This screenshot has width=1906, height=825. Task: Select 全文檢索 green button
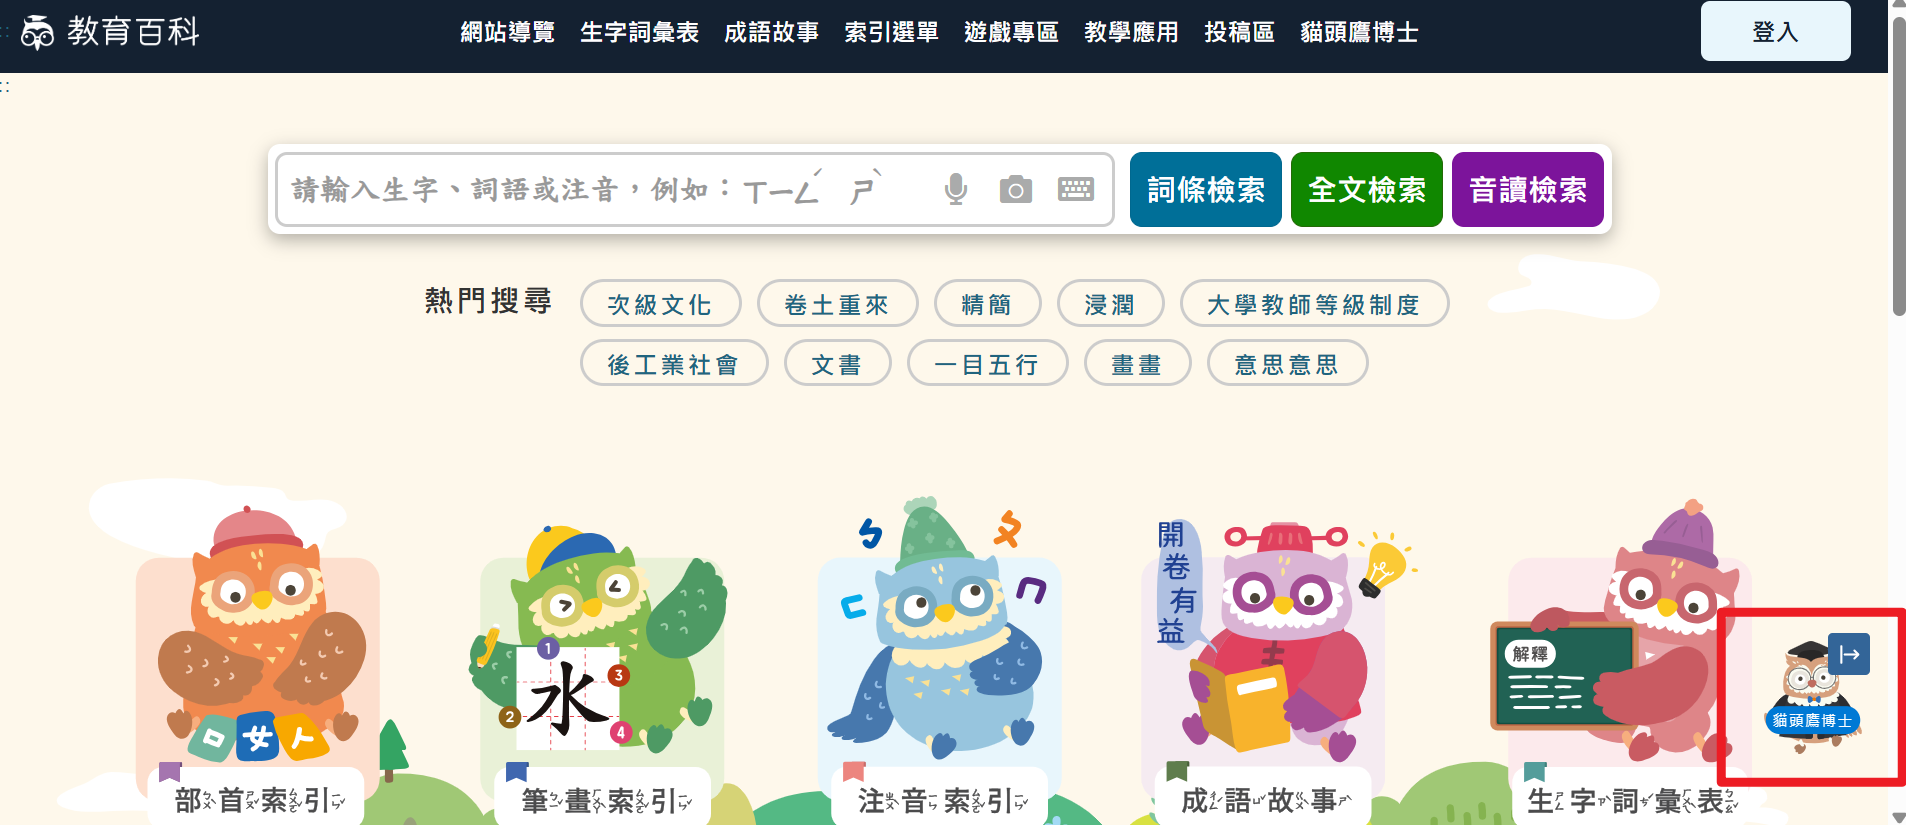1367,189
